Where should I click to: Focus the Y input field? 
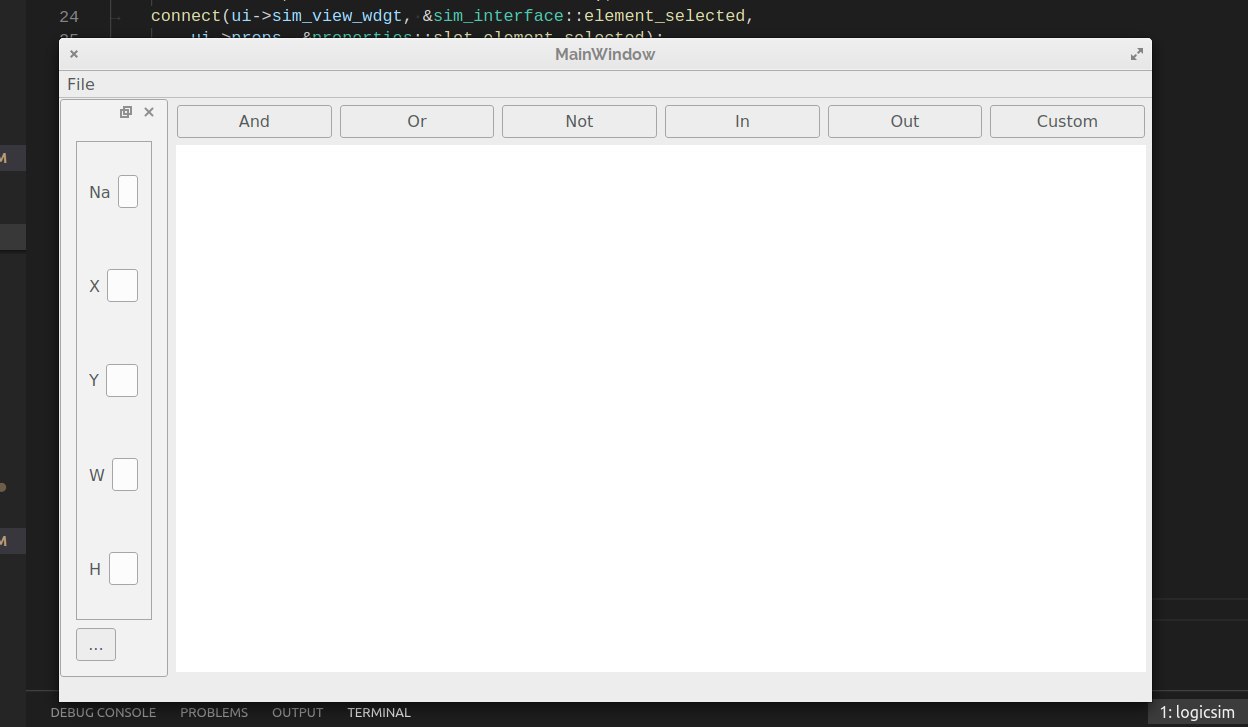pos(122,380)
